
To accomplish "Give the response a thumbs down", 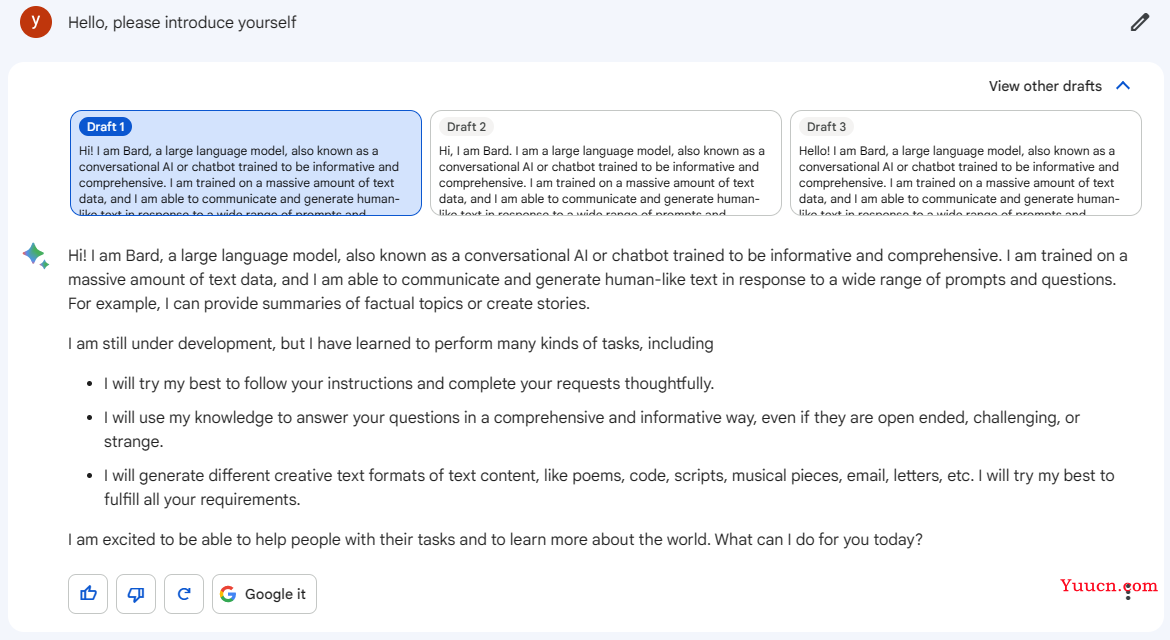I will (136, 594).
